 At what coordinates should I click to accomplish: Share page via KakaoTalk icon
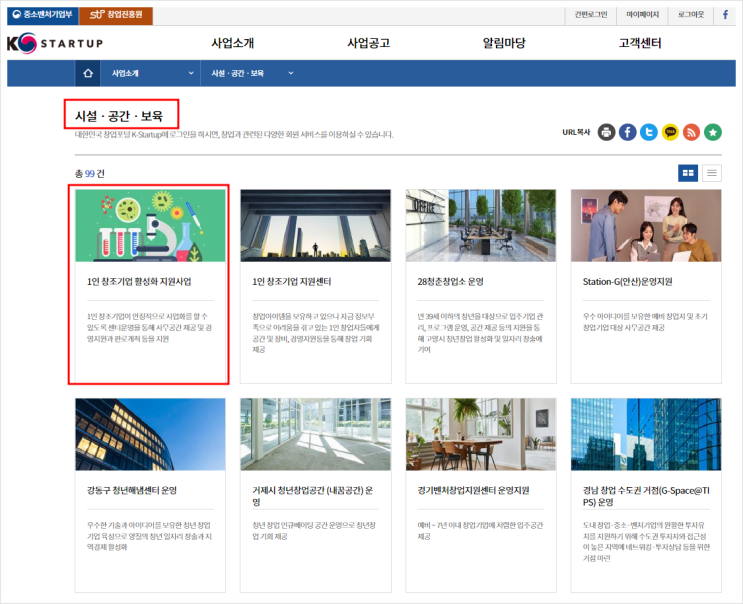[x=670, y=132]
